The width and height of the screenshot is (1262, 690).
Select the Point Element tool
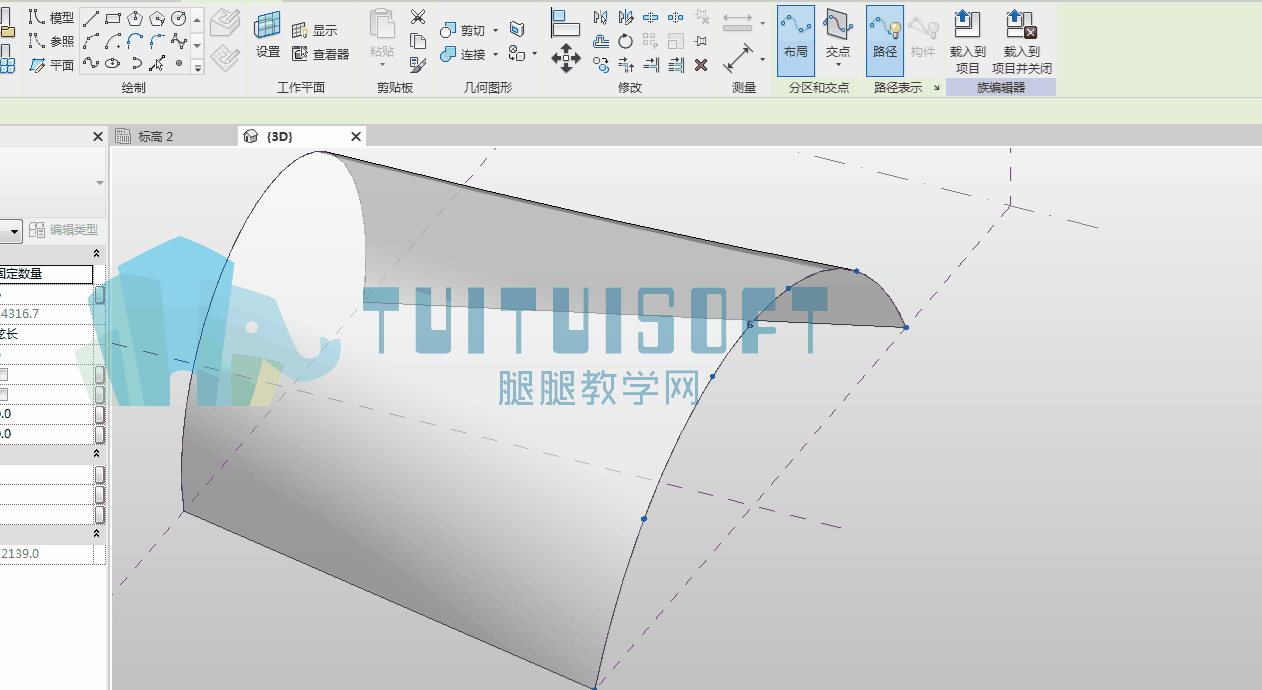click(179, 64)
